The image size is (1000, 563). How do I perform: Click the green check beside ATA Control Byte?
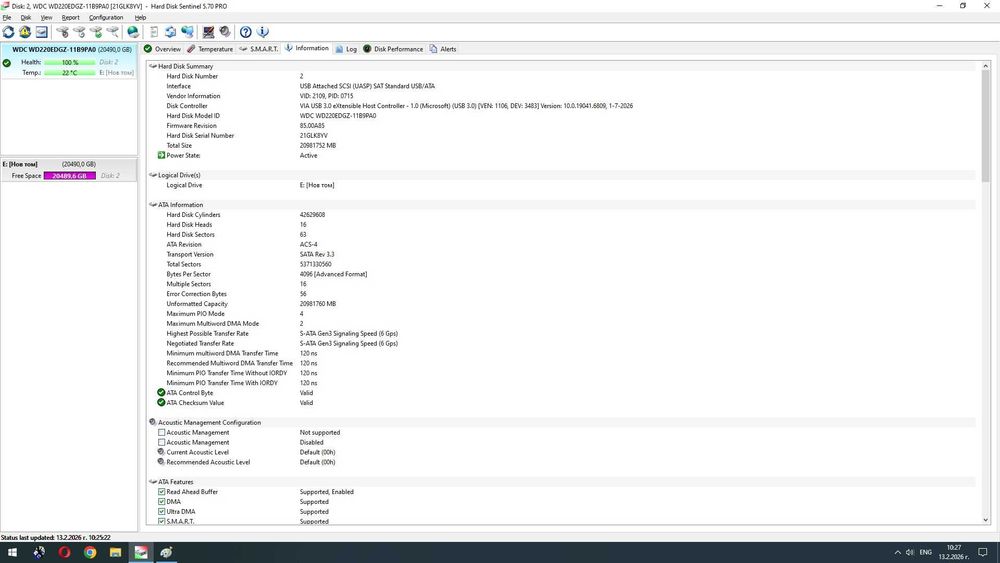click(161, 393)
